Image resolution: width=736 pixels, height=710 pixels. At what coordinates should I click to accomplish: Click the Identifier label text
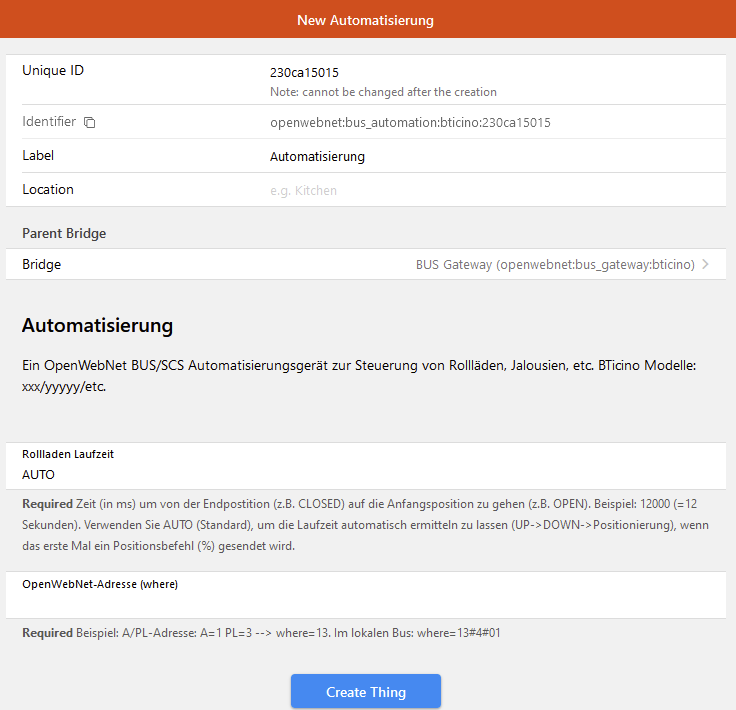pos(49,122)
